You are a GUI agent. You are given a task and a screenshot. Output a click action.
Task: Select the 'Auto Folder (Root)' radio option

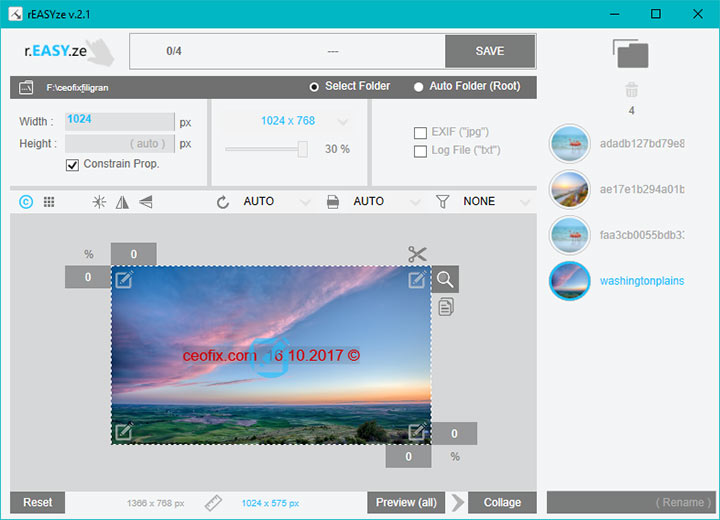click(x=418, y=87)
